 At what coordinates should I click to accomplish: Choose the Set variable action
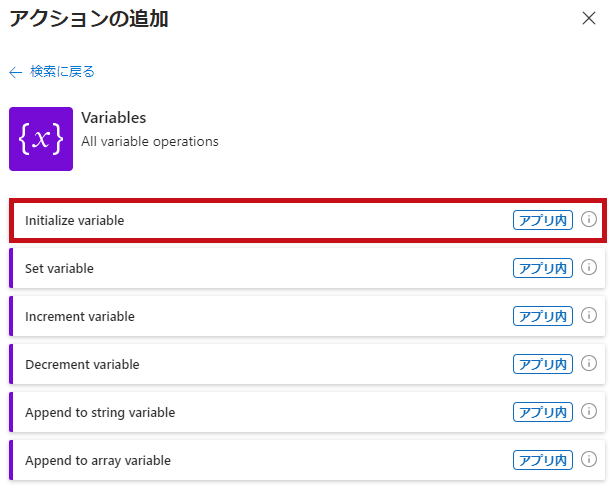(307, 268)
